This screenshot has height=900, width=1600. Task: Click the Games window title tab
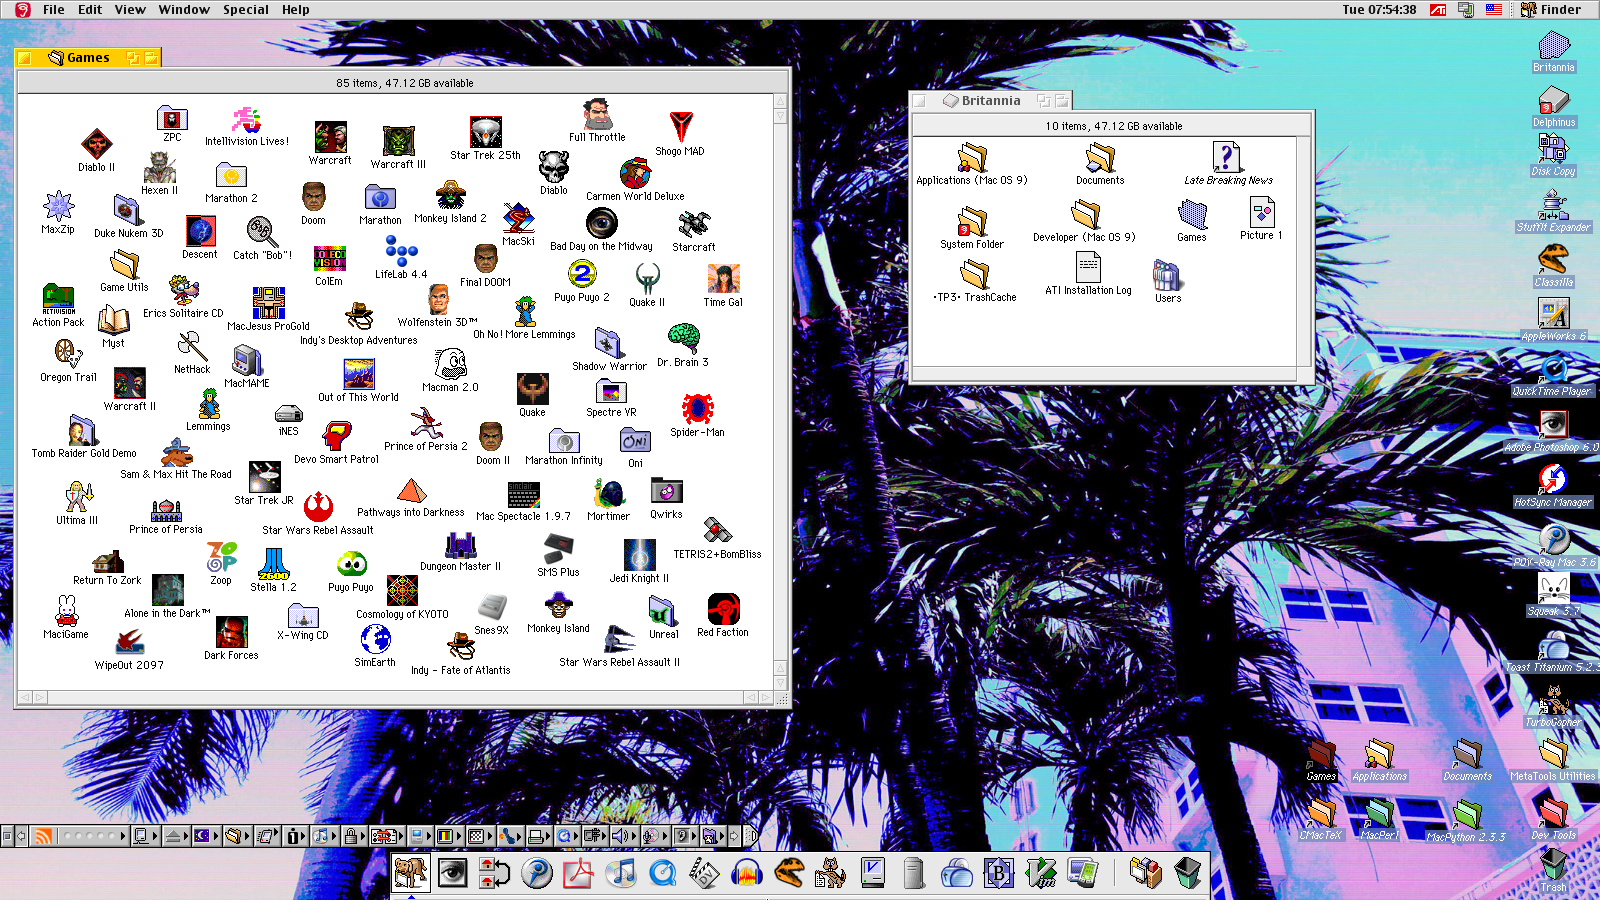88,57
